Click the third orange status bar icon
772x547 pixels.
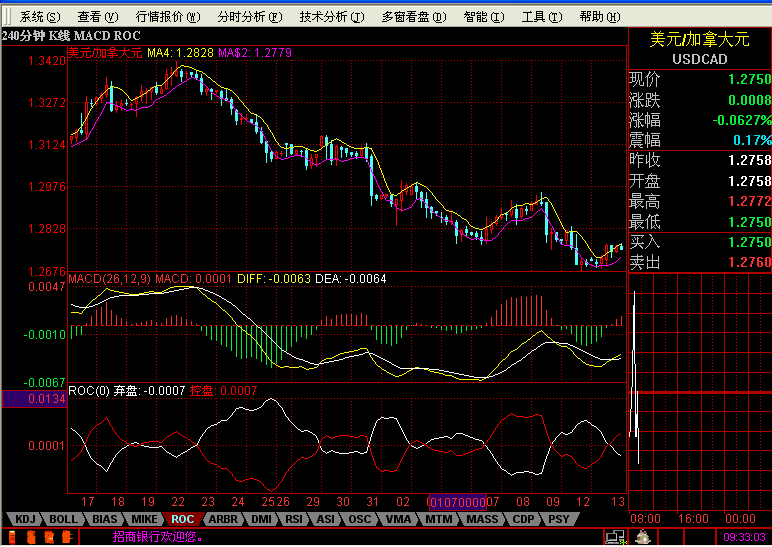click(x=49, y=537)
